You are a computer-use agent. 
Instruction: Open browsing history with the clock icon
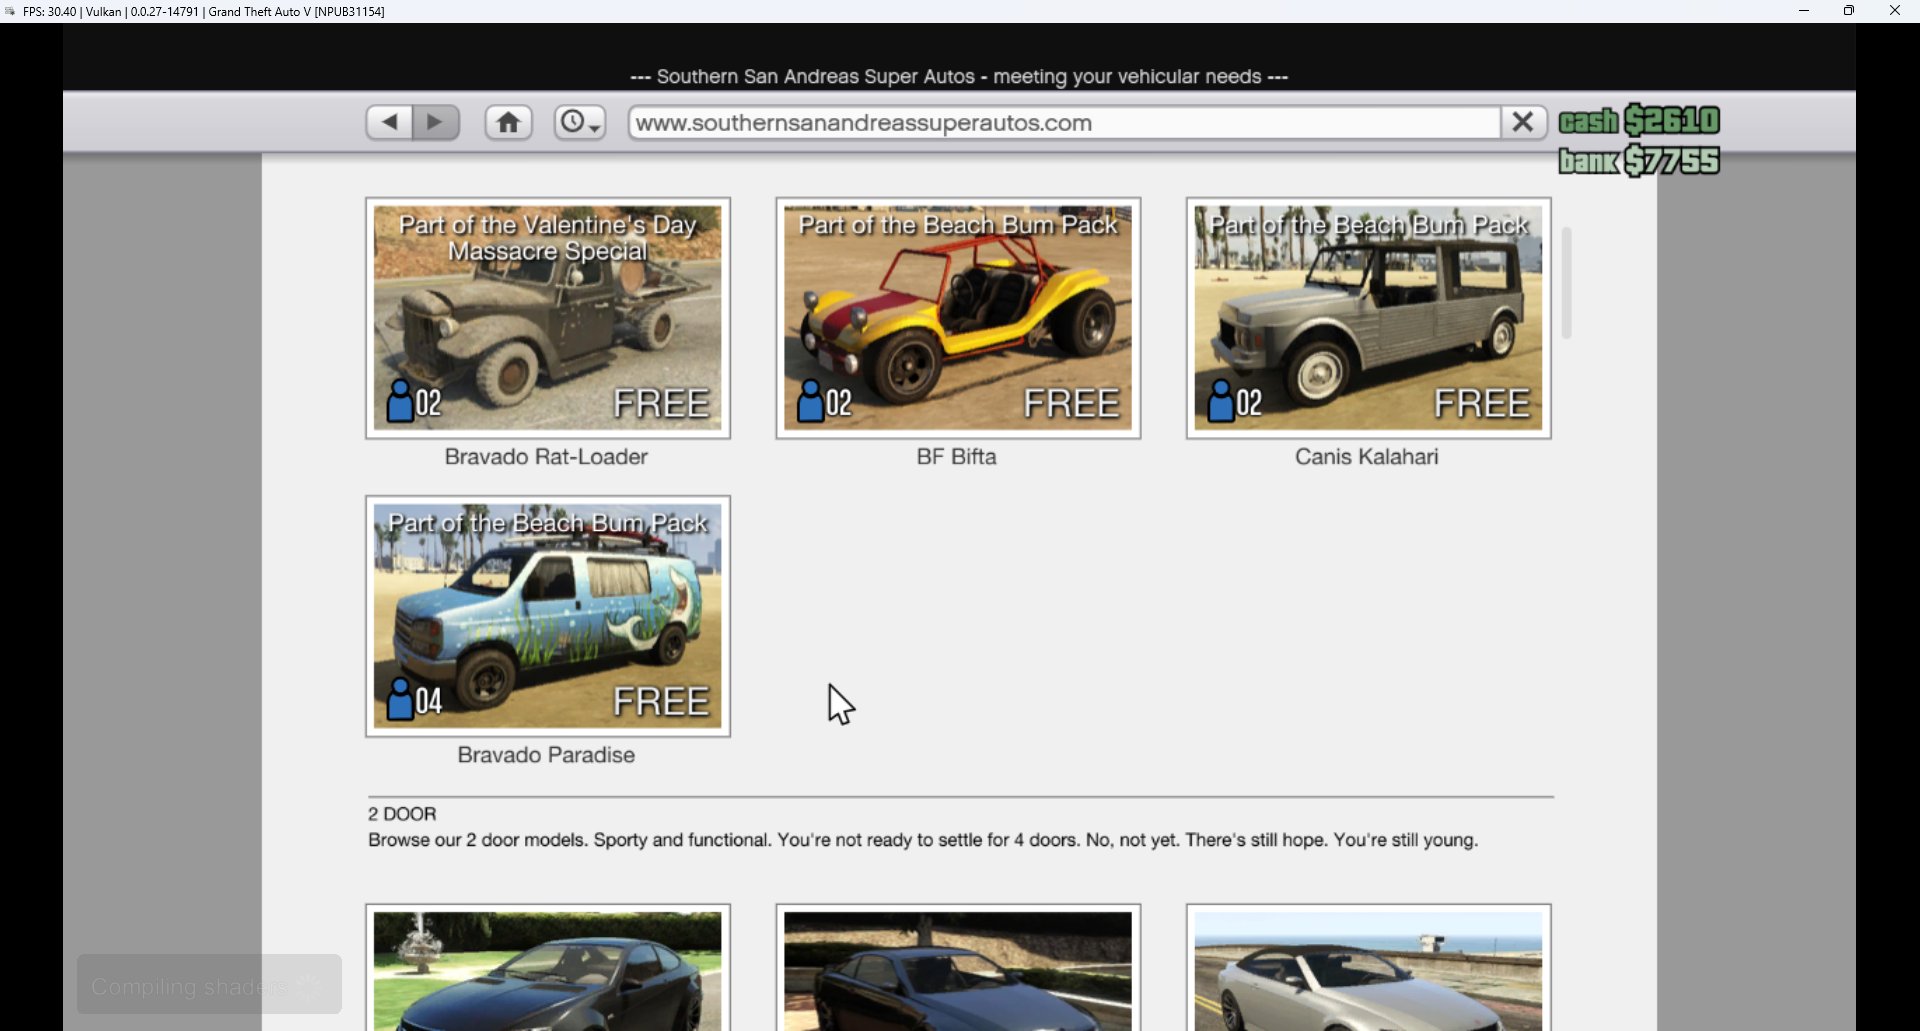(573, 121)
